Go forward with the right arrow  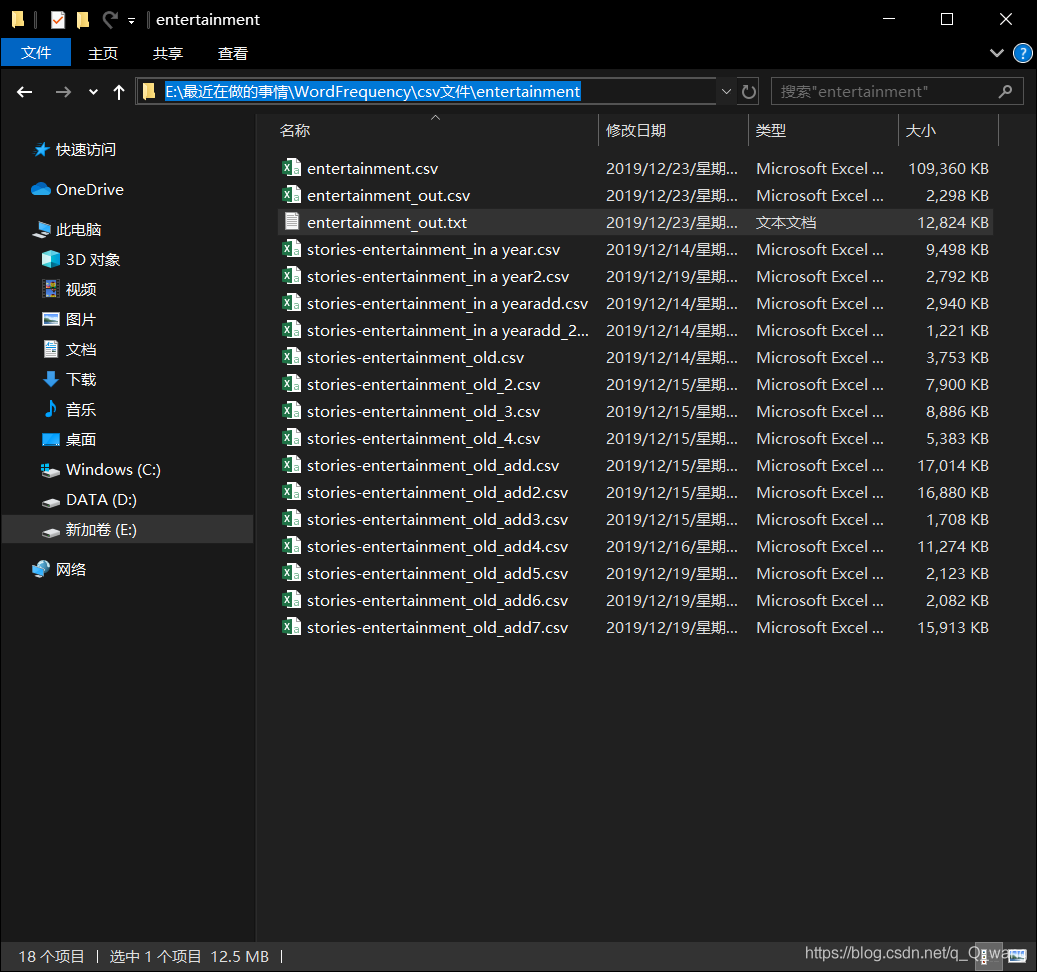point(63,92)
